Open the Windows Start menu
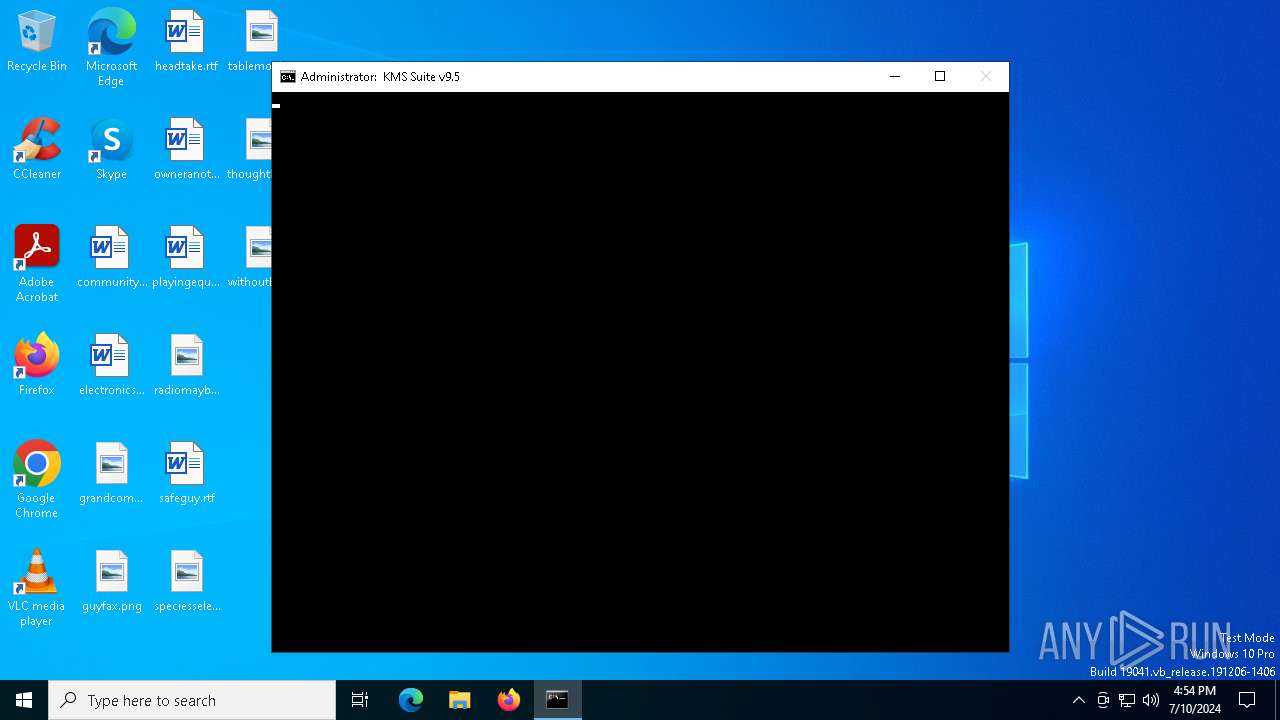Image resolution: width=1280 pixels, height=720 pixels. [24, 700]
